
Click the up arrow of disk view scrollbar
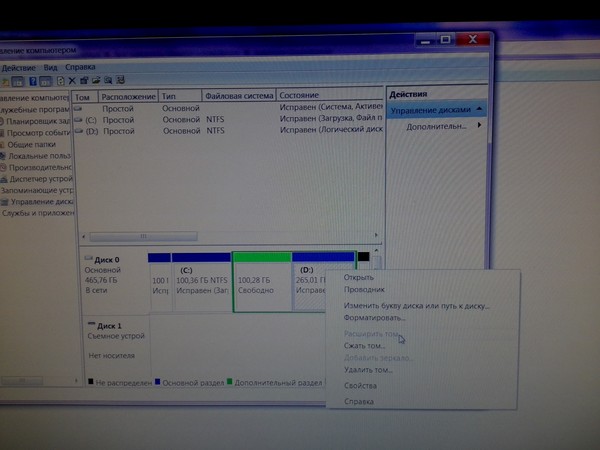[x=377, y=251]
